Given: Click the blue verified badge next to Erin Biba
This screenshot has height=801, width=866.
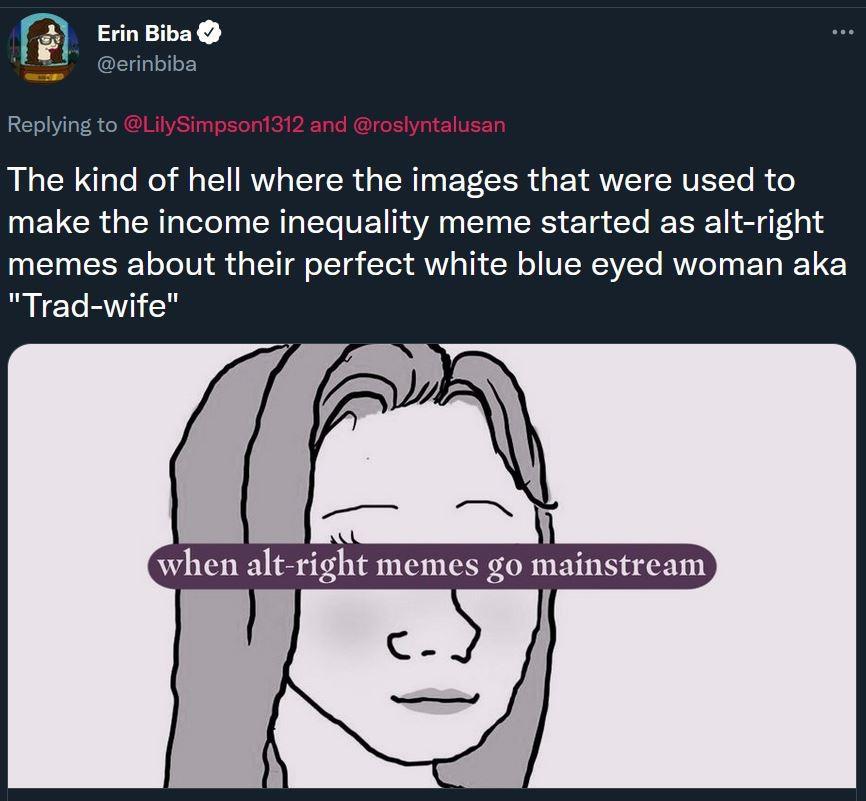Looking at the screenshot, I should pos(208,32).
